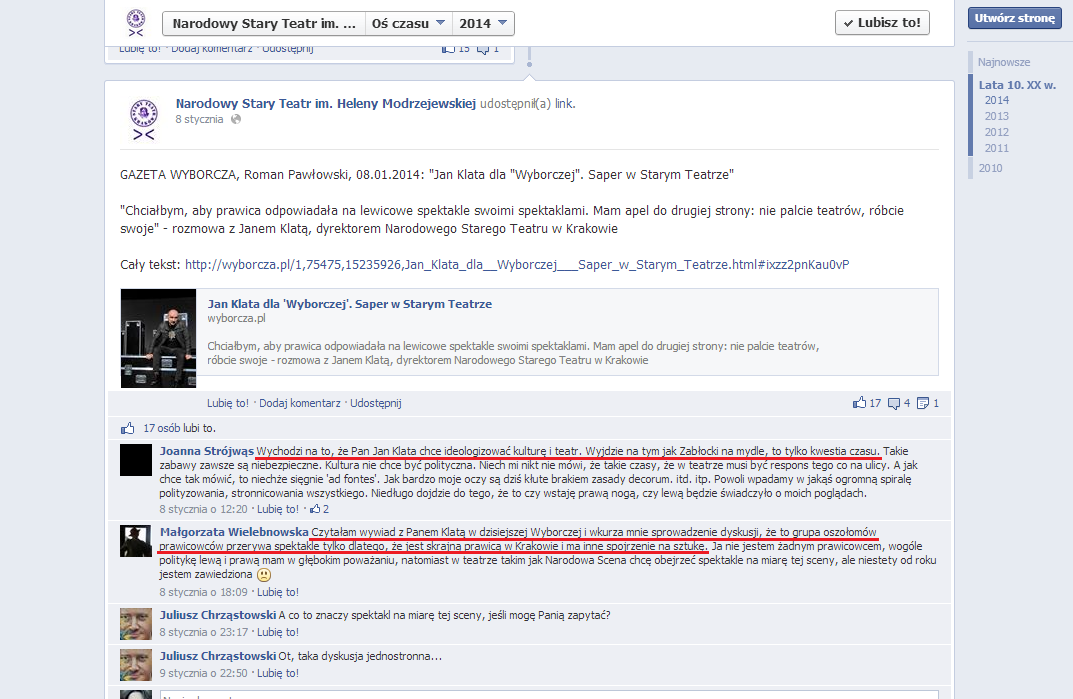1073x699 pixels.
Task: Click the Utwórz stronę button
Action: (1014, 18)
